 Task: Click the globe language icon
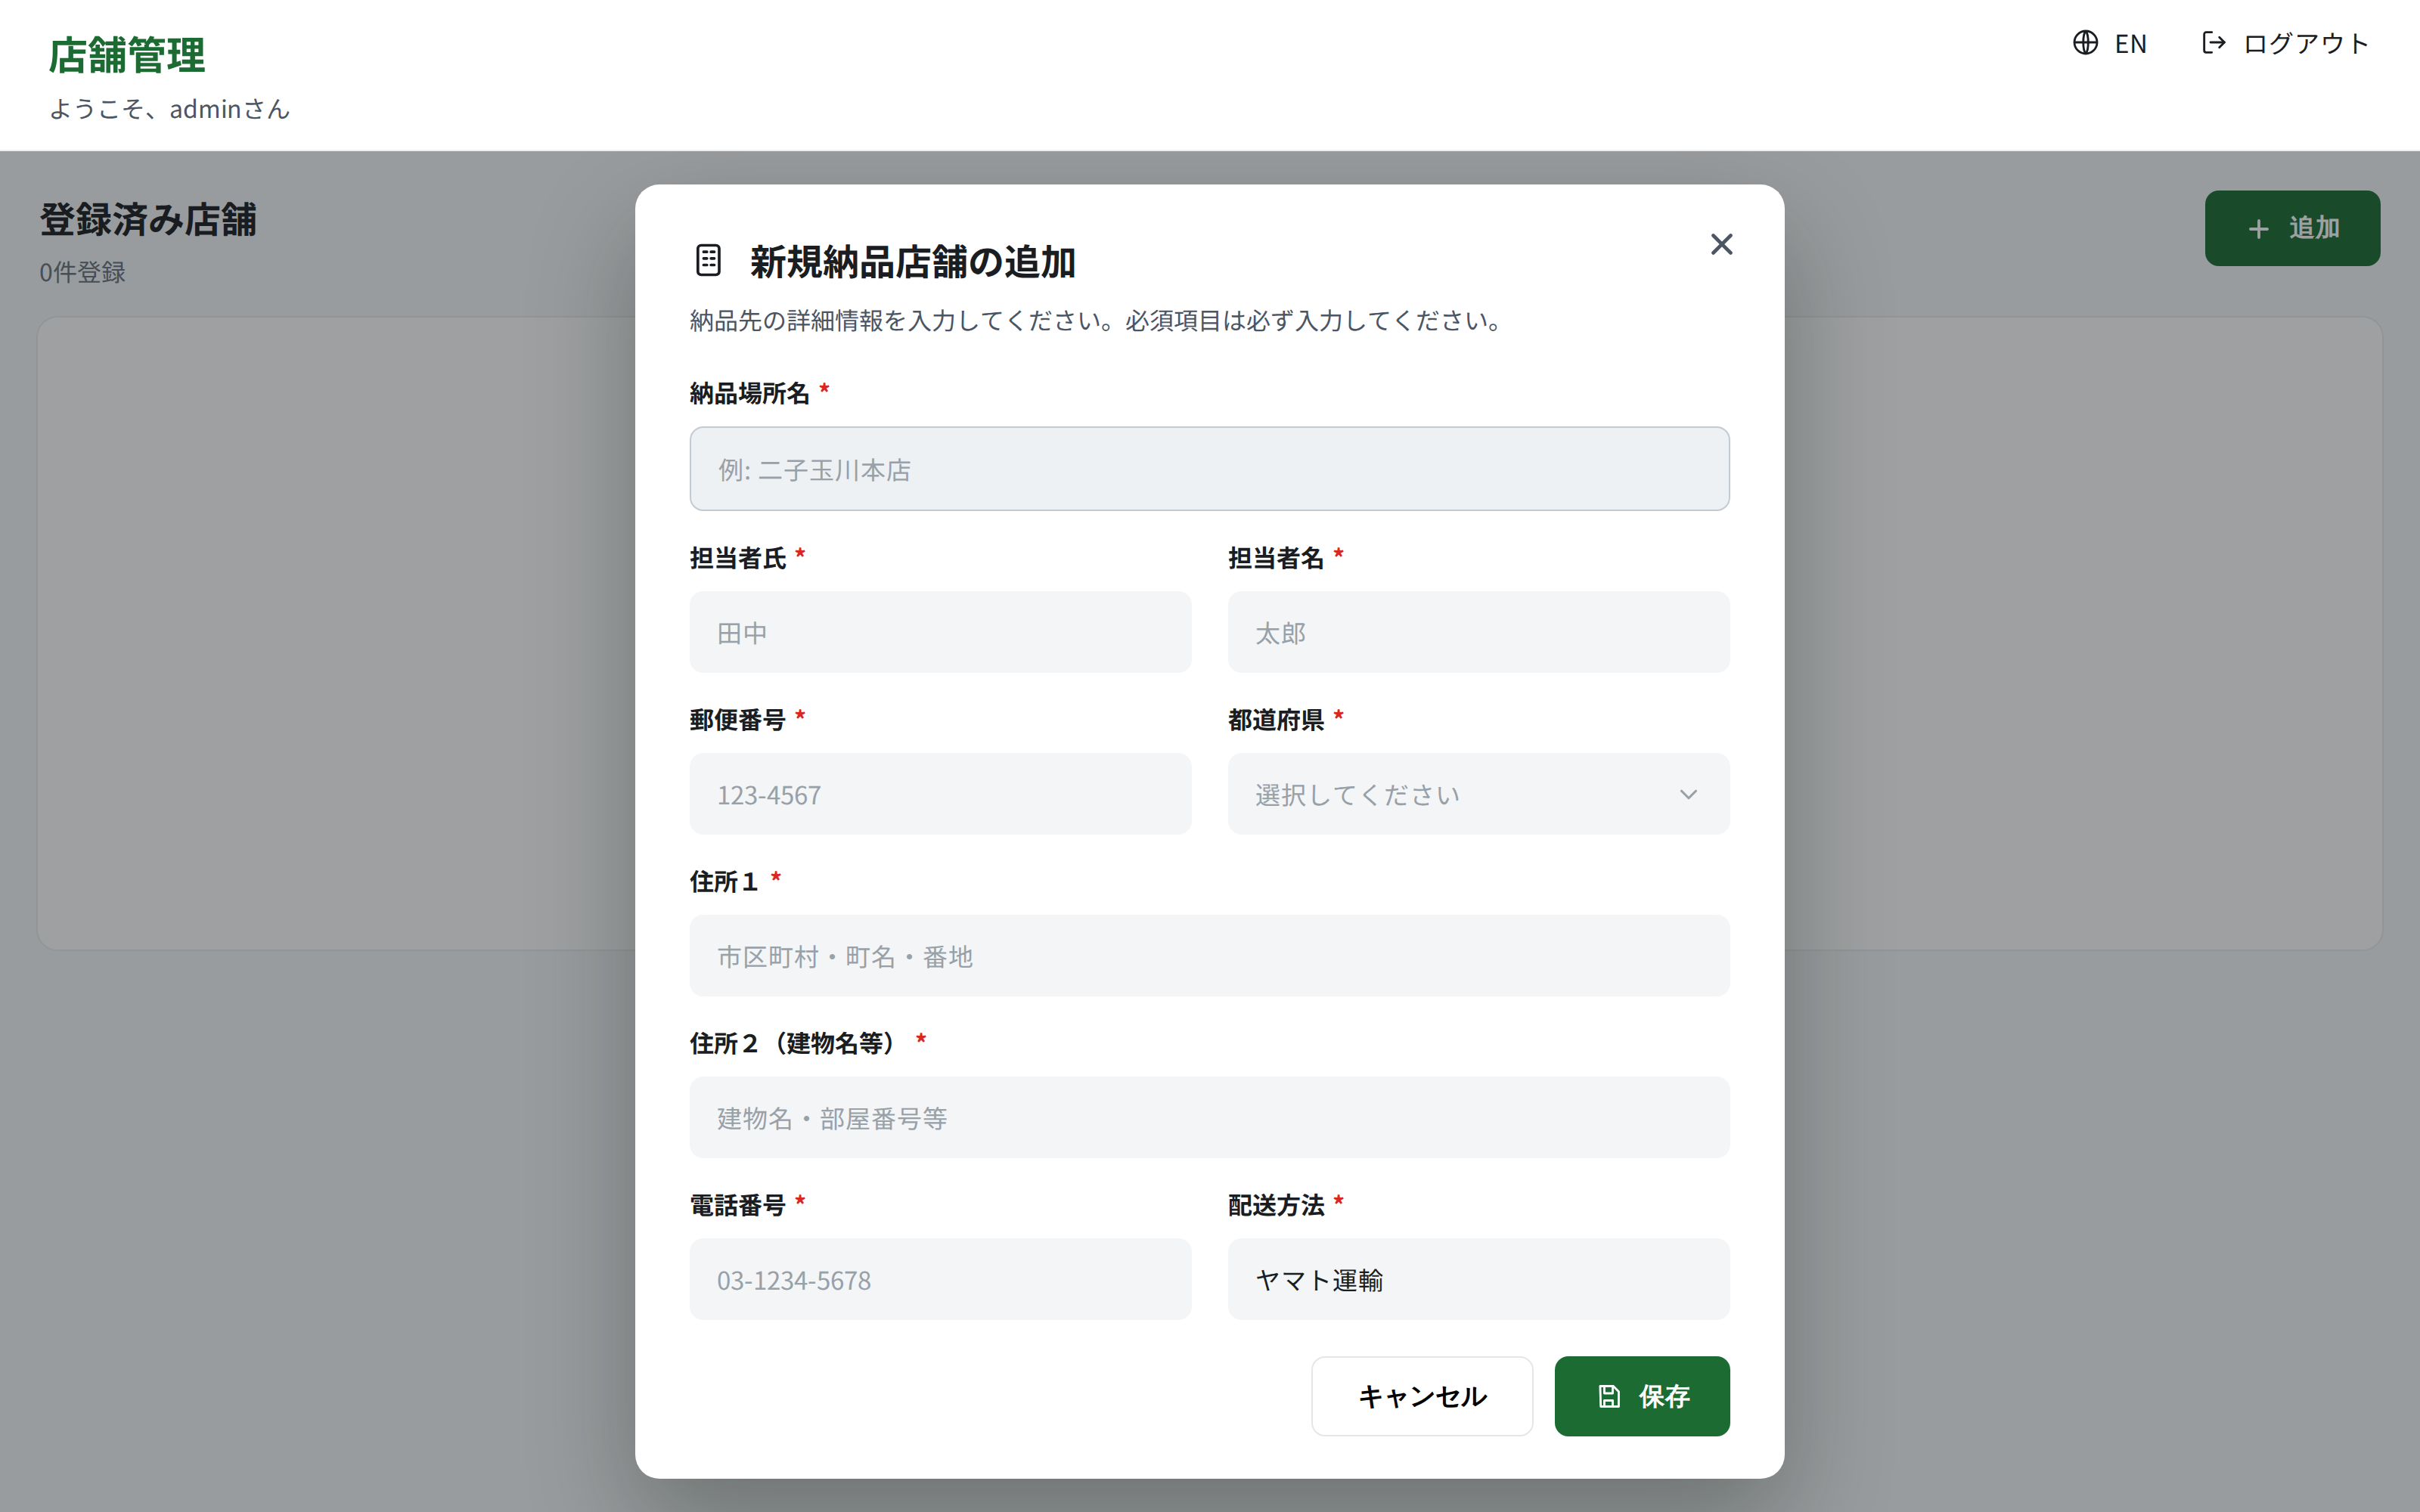click(2085, 43)
